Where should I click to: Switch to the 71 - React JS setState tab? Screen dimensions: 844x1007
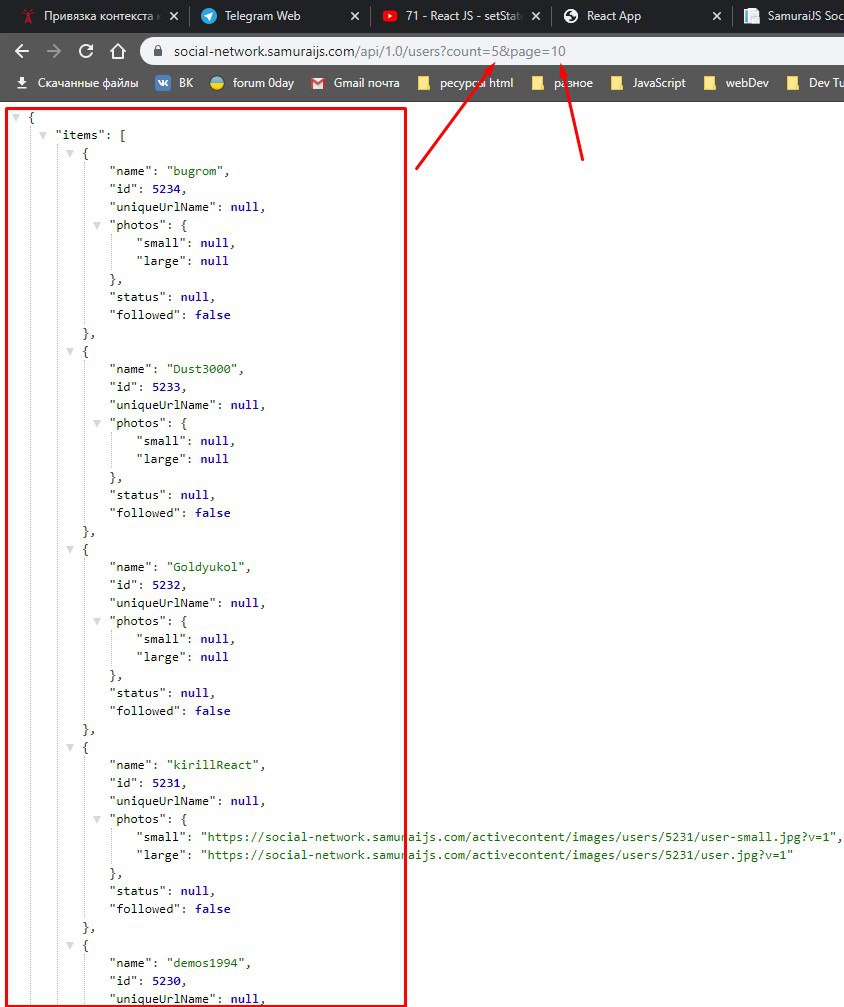pos(462,16)
